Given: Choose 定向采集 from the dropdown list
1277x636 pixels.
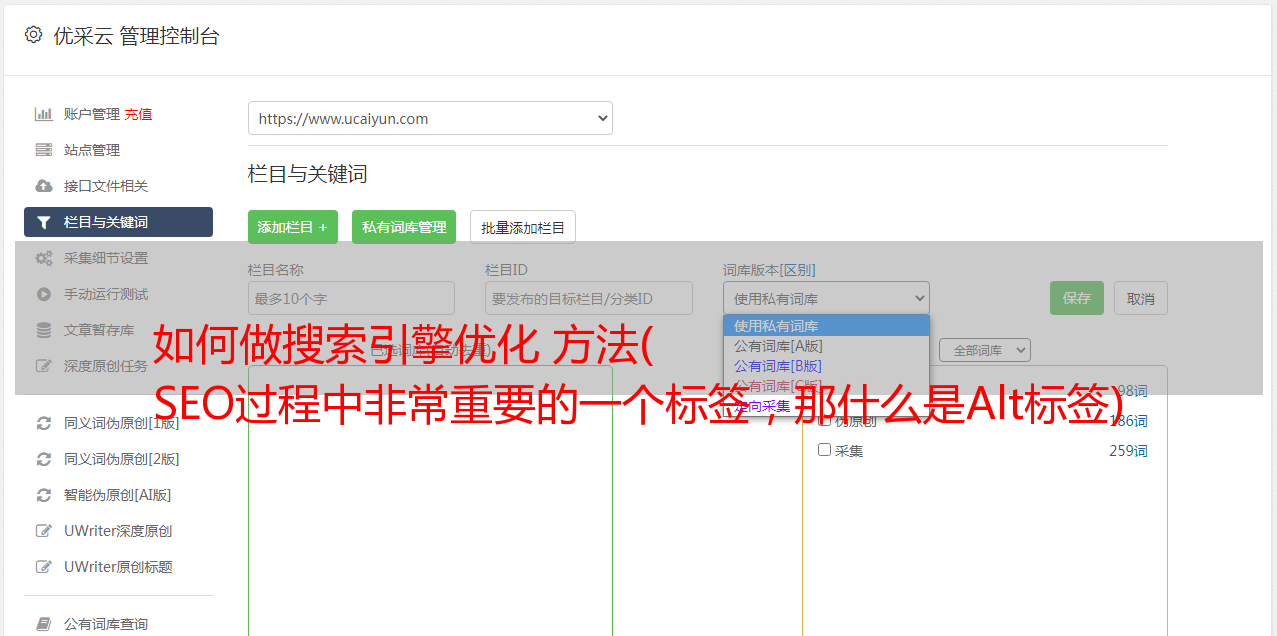Looking at the screenshot, I should tap(826, 406).
